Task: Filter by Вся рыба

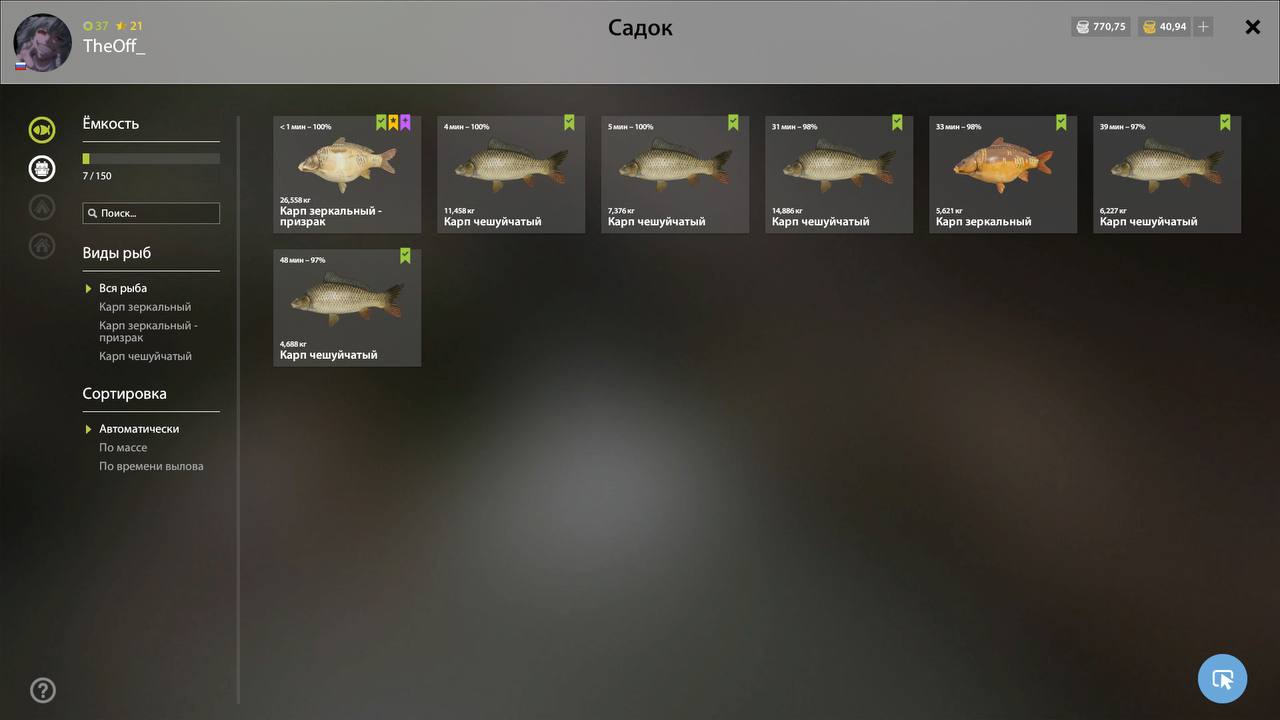Action: pyautogui.click(x=123, y=288)
